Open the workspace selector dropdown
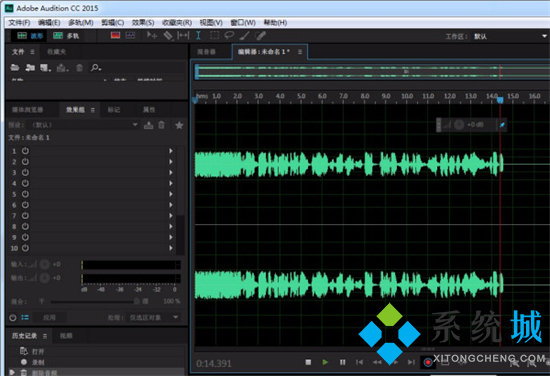 click(544, 36)
